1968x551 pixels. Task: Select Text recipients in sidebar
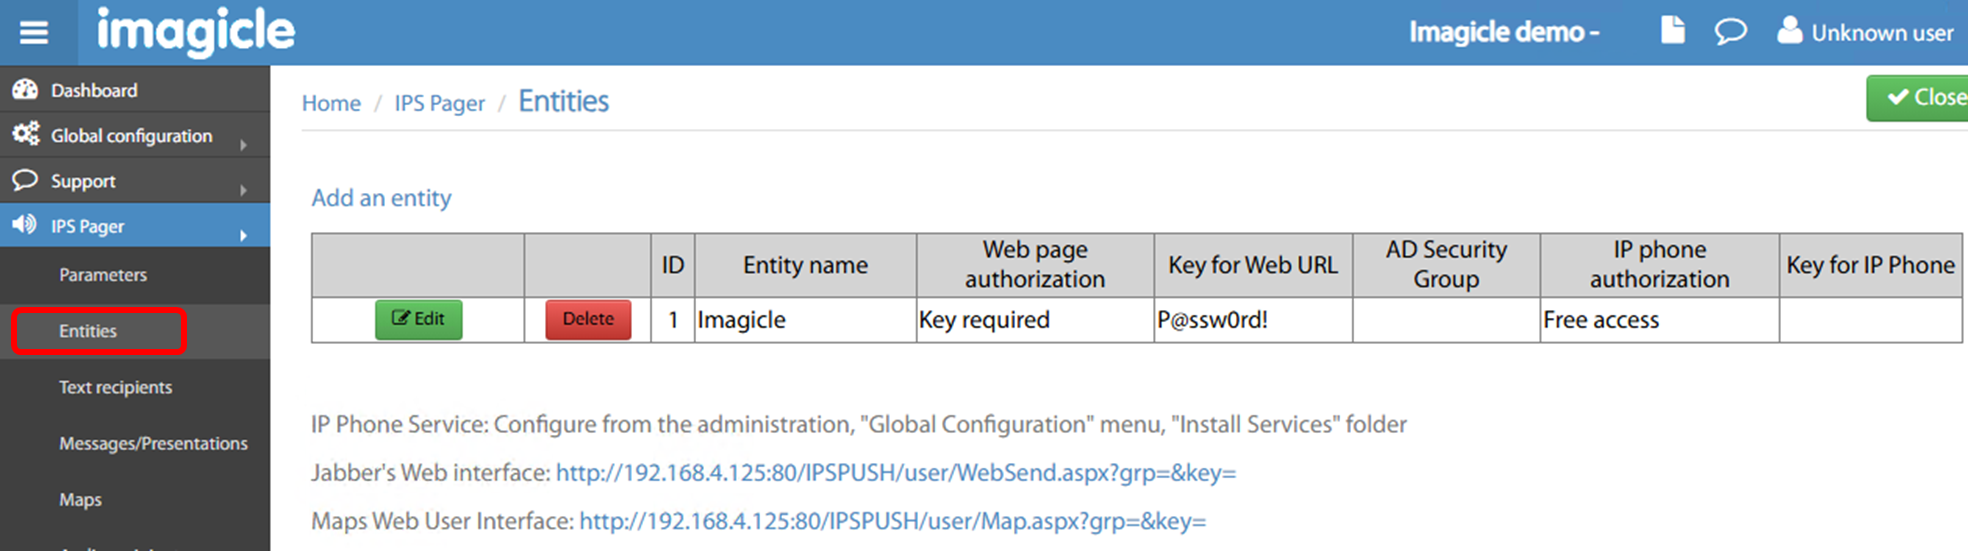click(115, 387)
